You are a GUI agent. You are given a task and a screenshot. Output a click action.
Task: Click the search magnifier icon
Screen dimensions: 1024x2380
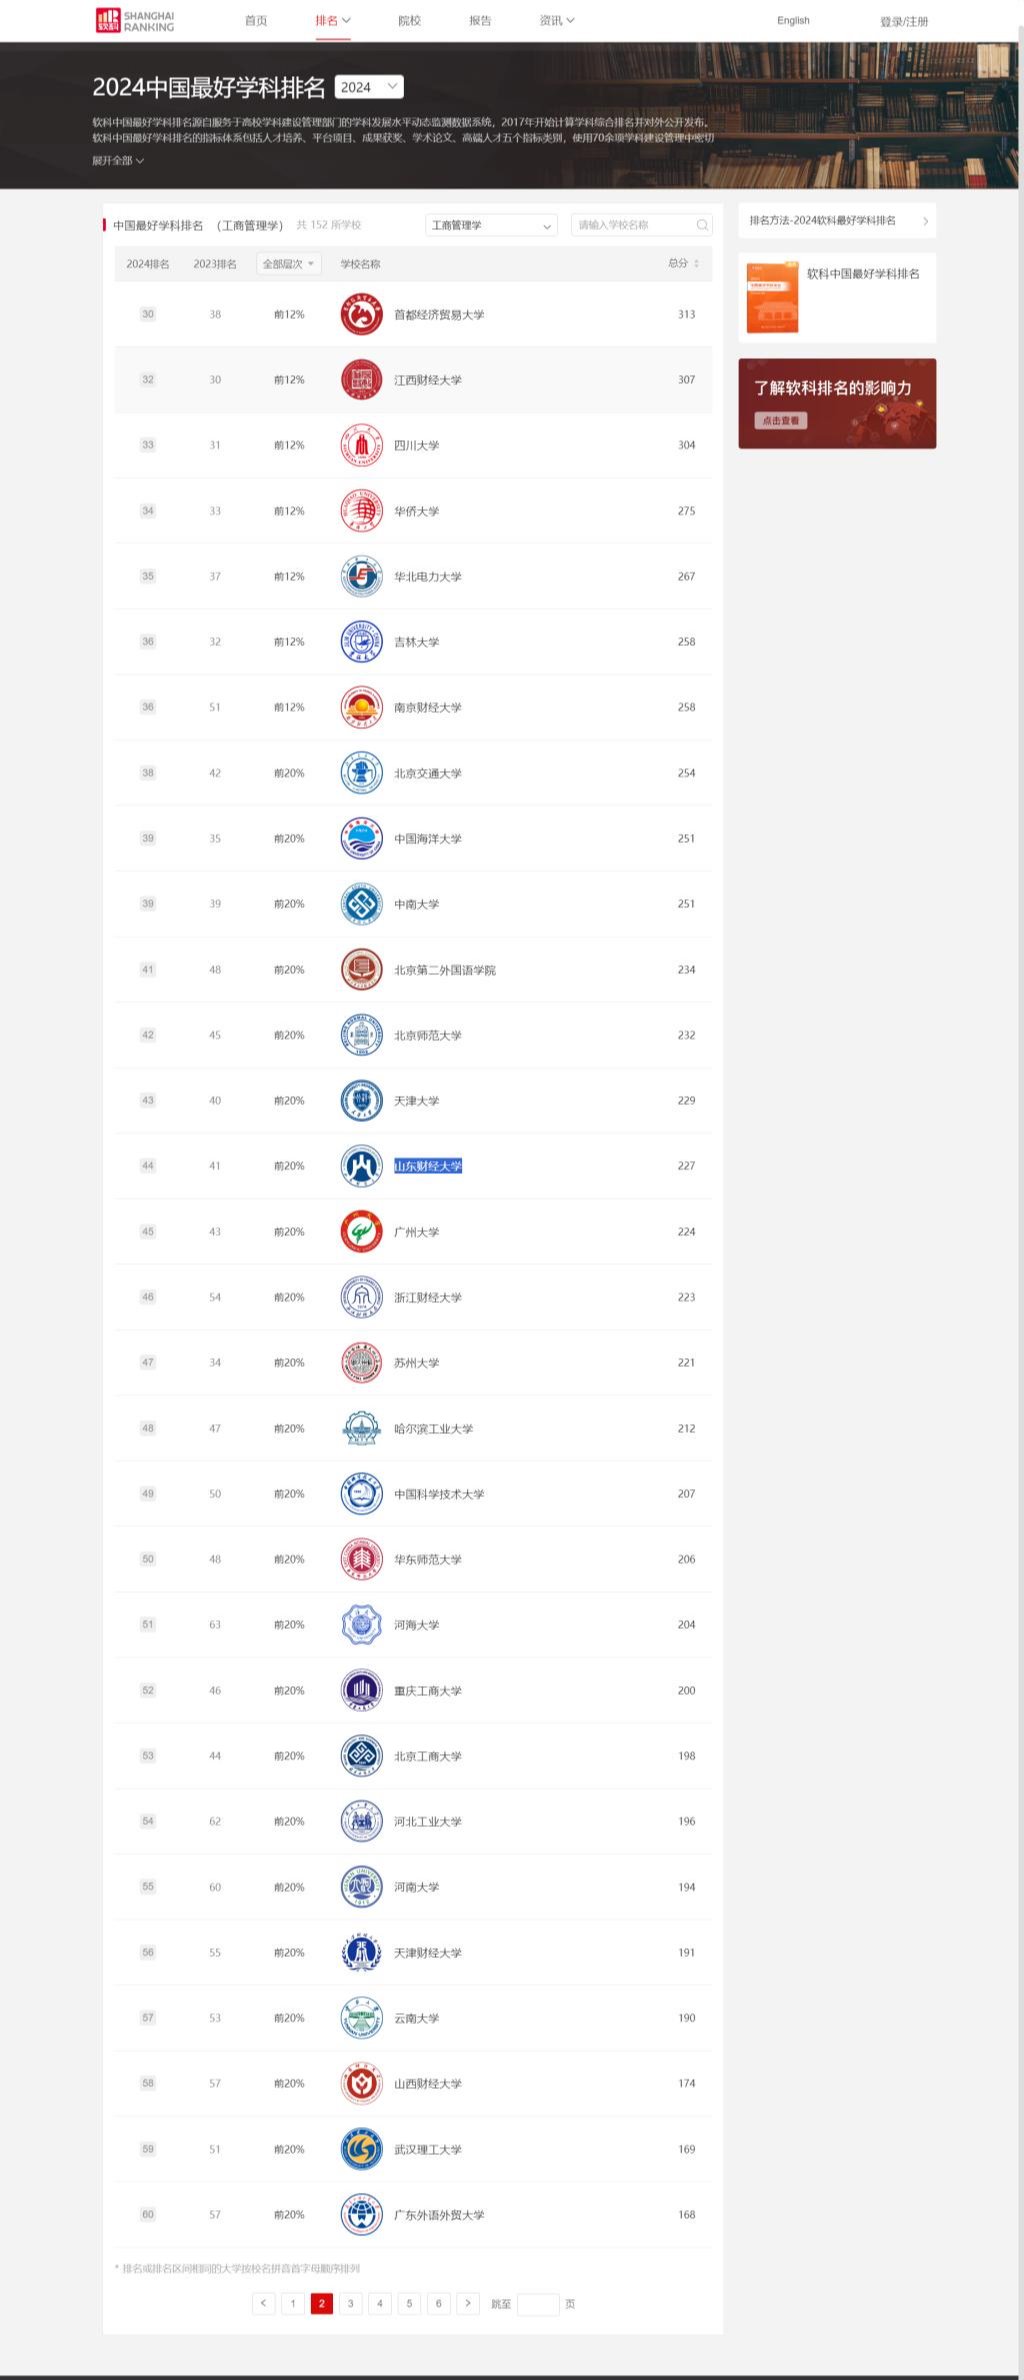702,225
